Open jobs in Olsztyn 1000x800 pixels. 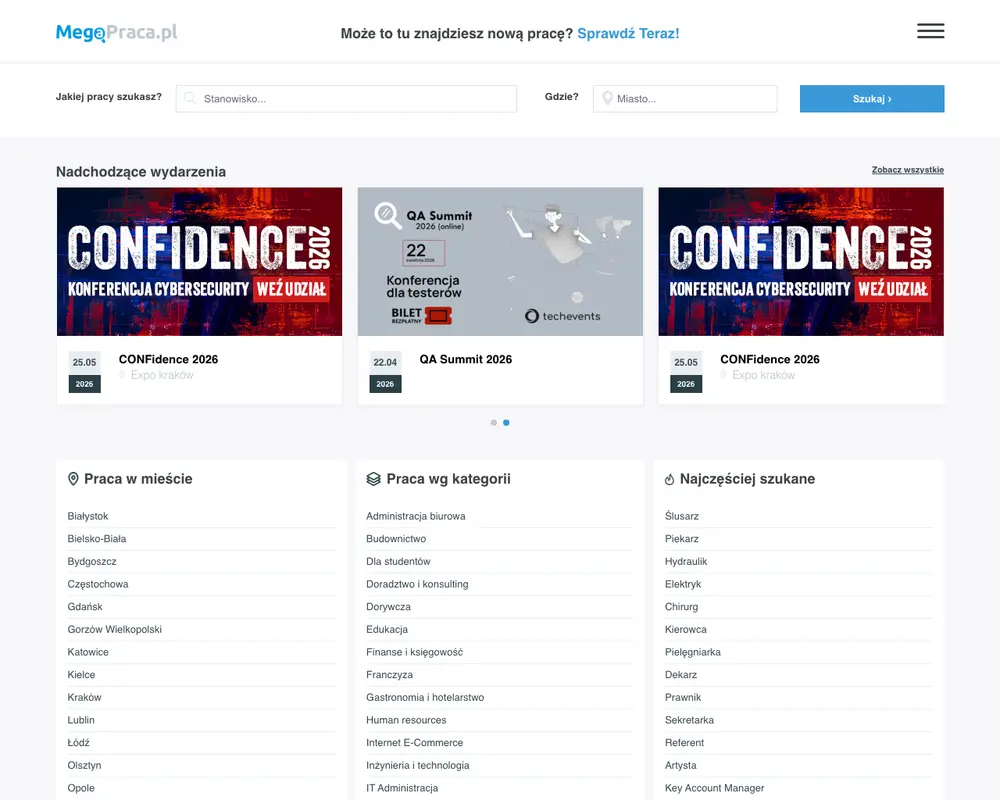84,765
